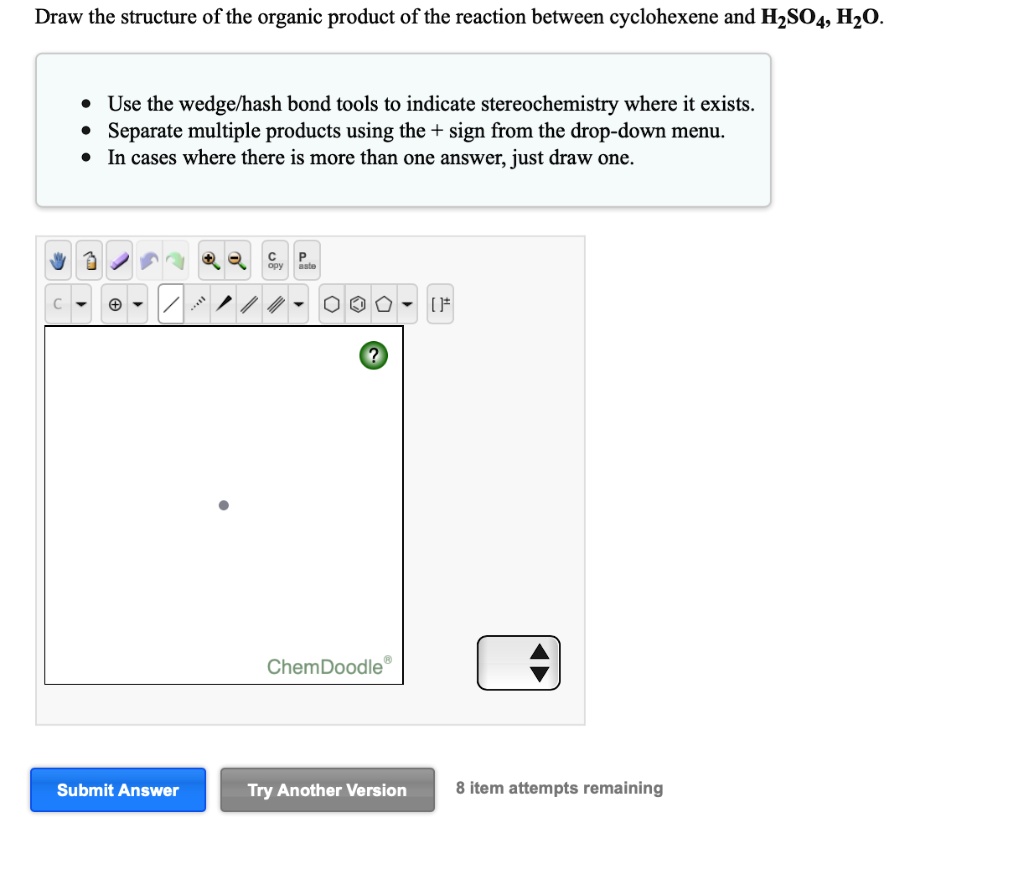Select the hand pan tool
1024x885 pixels.
57,260
